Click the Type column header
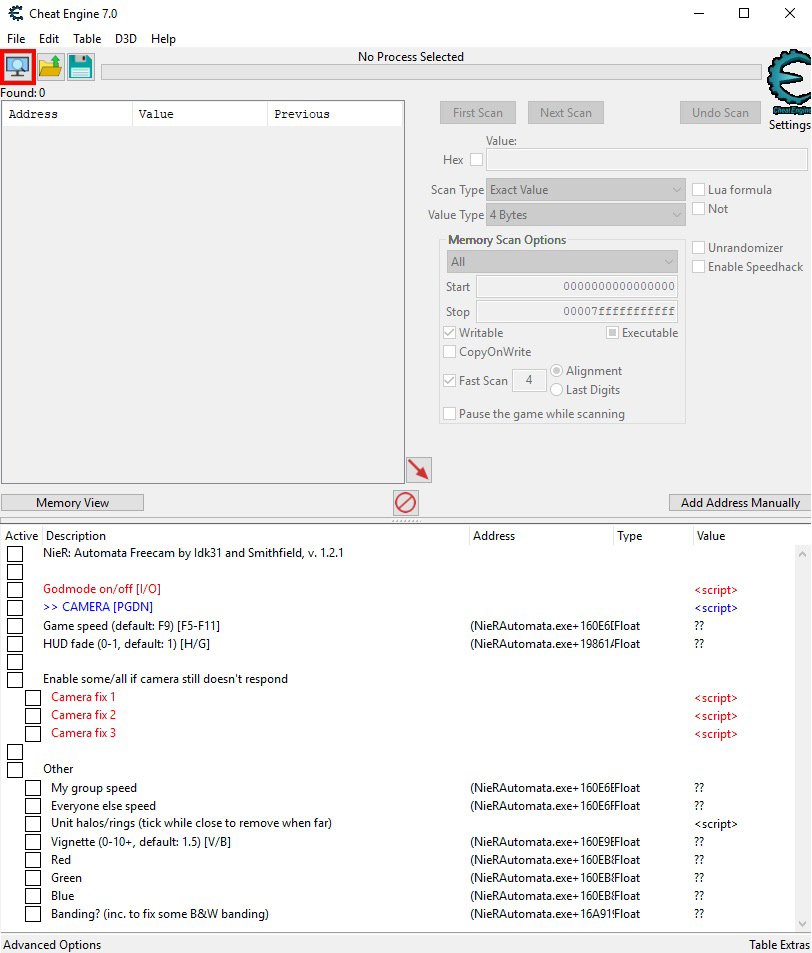The image size is (812, 953). click(x=652, y=535)
